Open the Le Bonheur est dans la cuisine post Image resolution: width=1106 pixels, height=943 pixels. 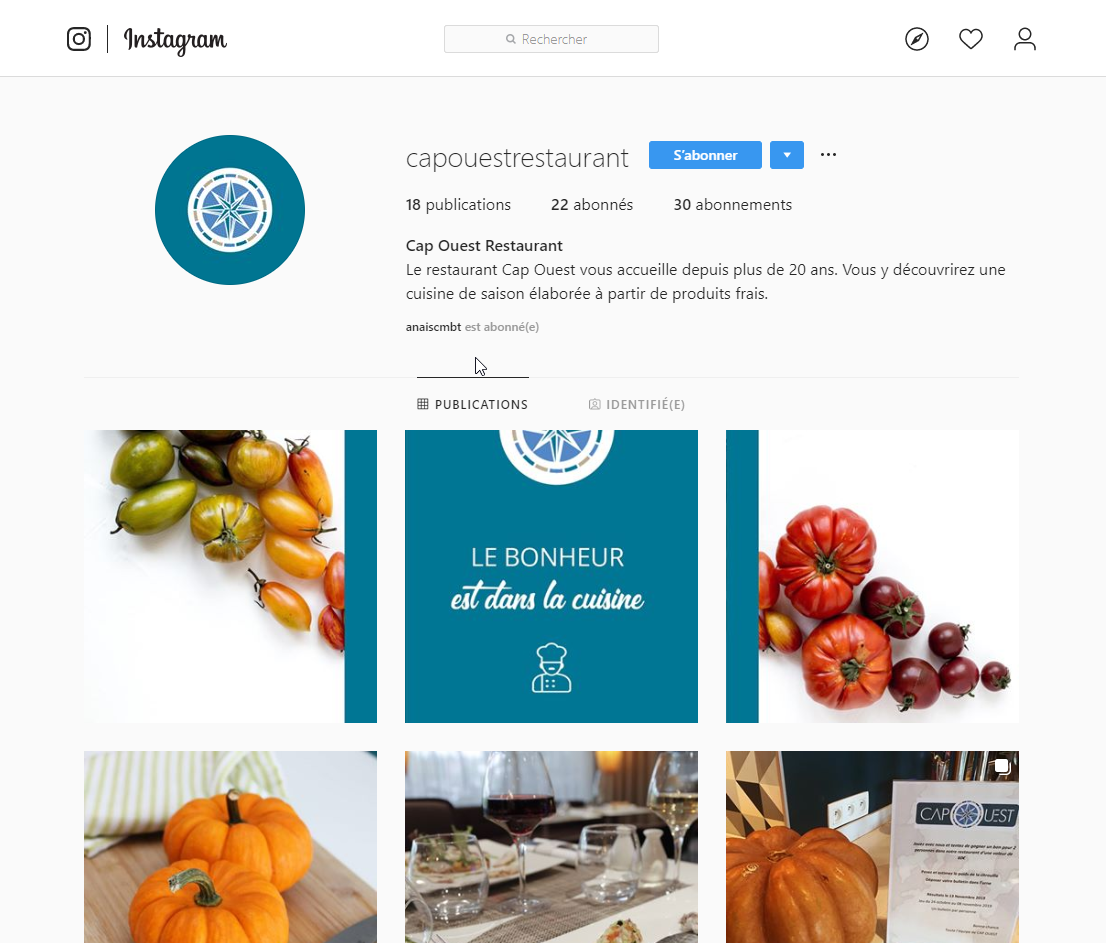tap(551, 576)
